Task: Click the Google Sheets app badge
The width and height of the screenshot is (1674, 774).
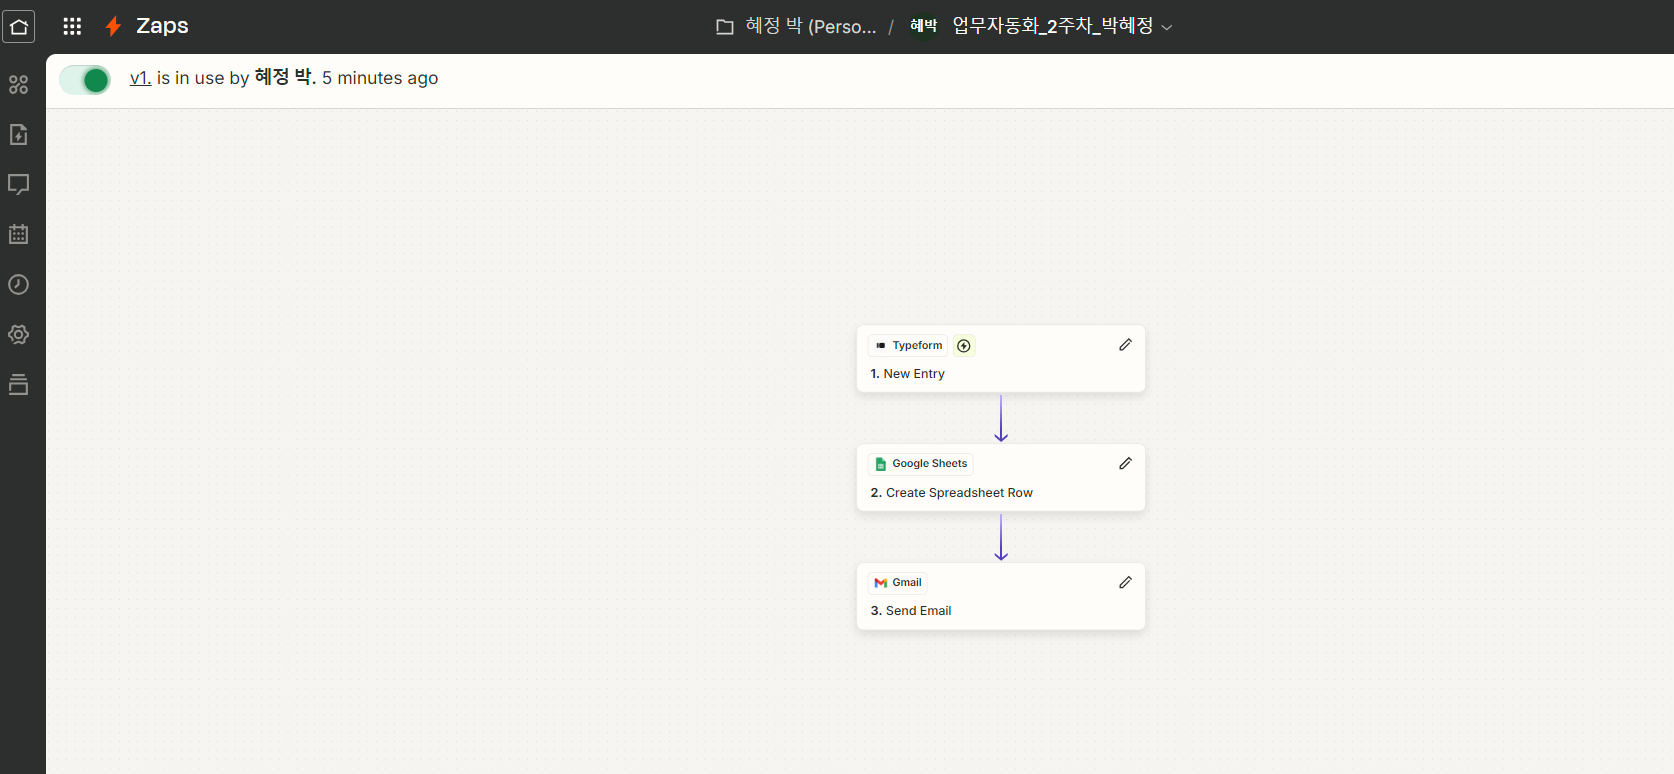Action: (x=921, y=464)
